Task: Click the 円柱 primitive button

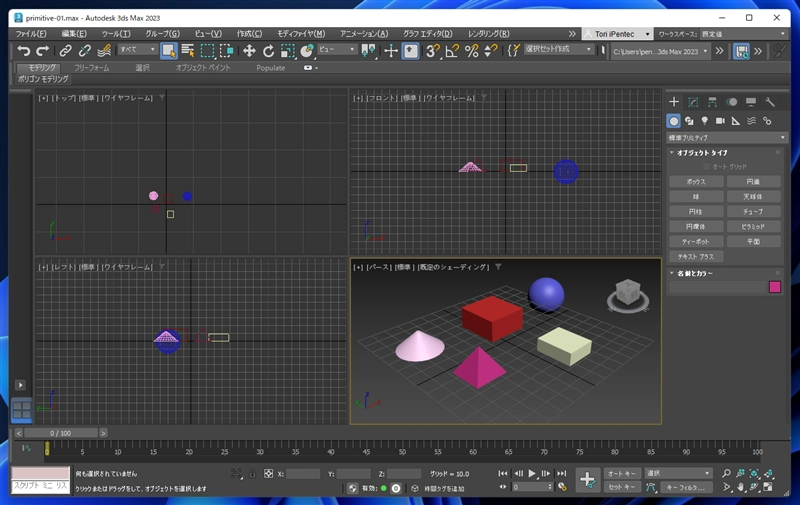Action: (696, 211)
